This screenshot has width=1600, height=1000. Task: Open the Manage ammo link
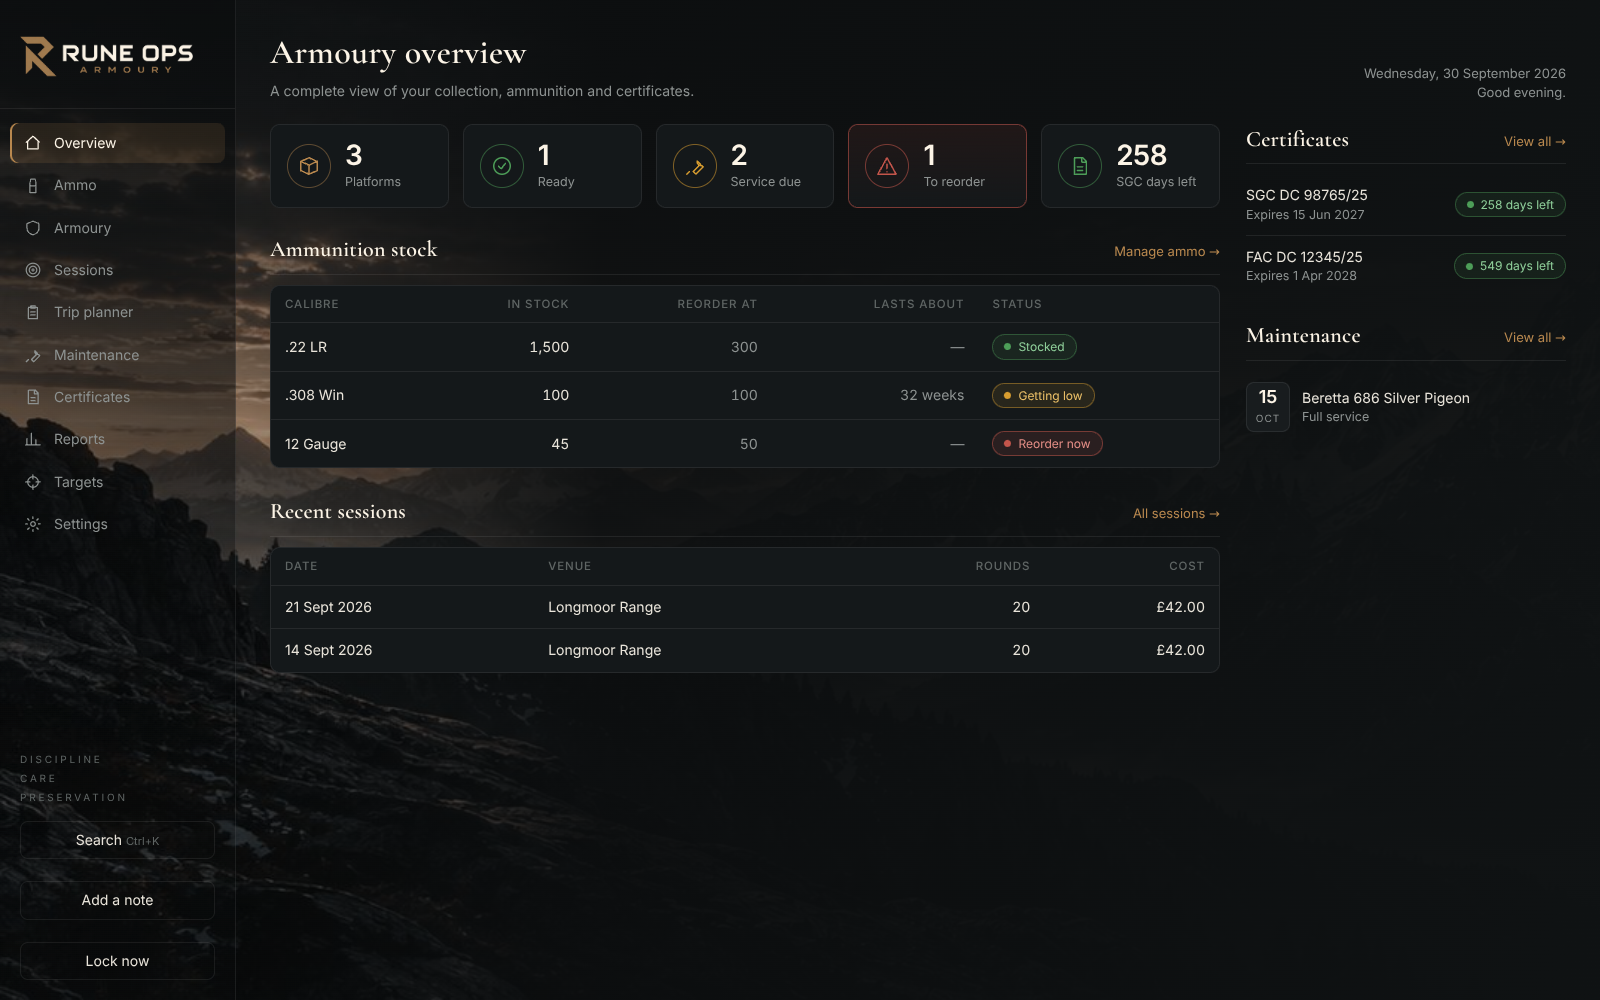click(x=1167, y=251)
